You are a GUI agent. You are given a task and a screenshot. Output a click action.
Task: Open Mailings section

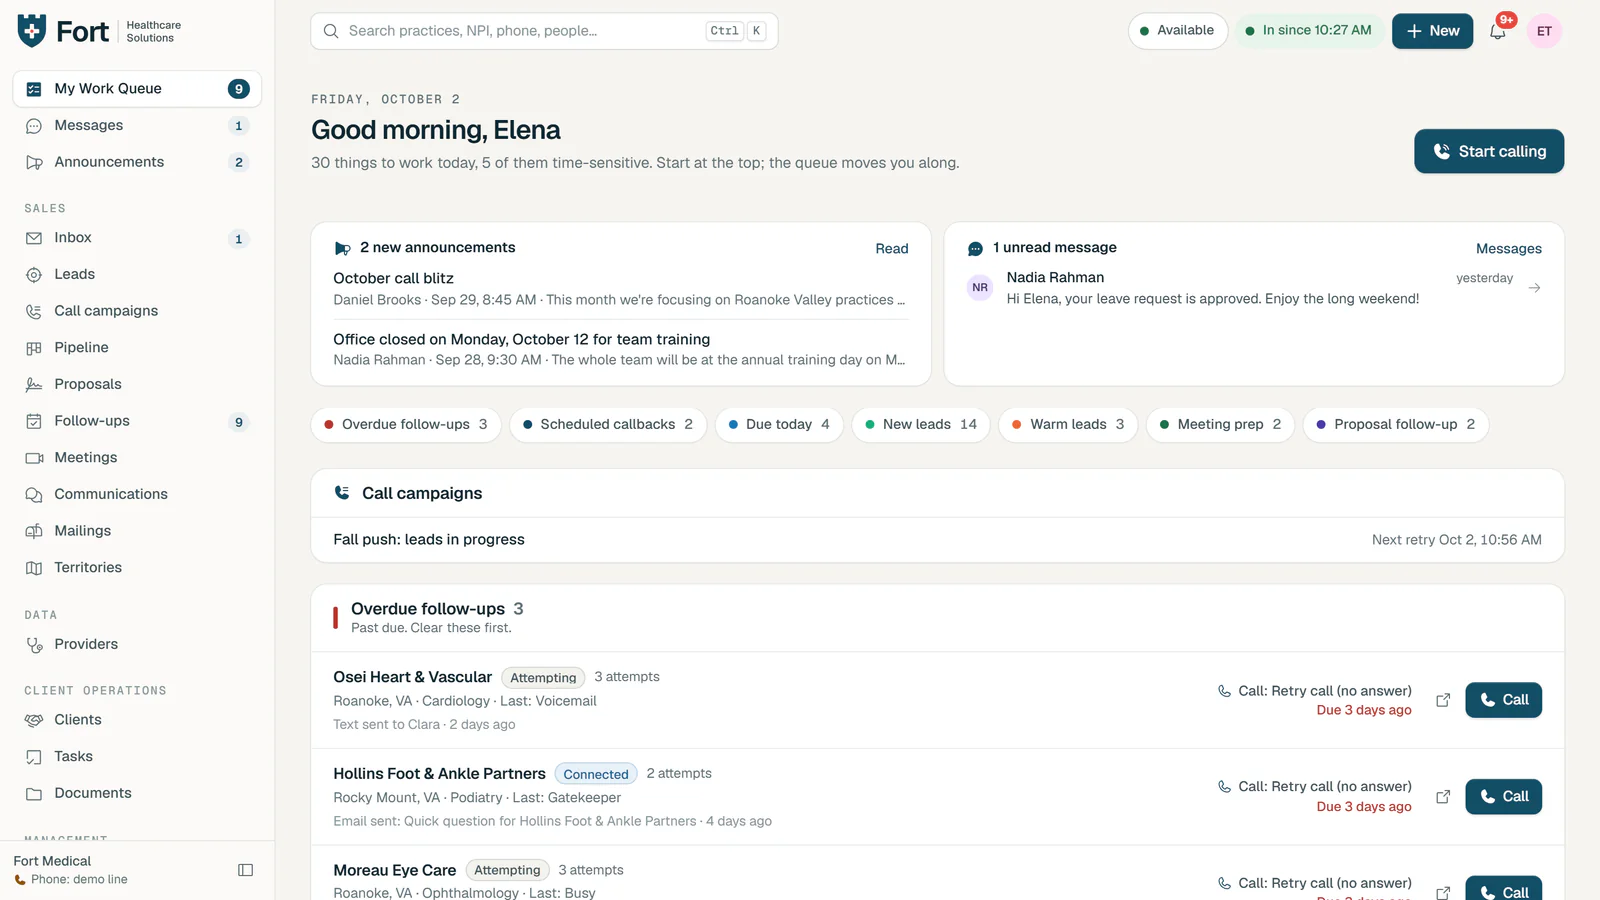pyautogui.click(x=137, y=531)
